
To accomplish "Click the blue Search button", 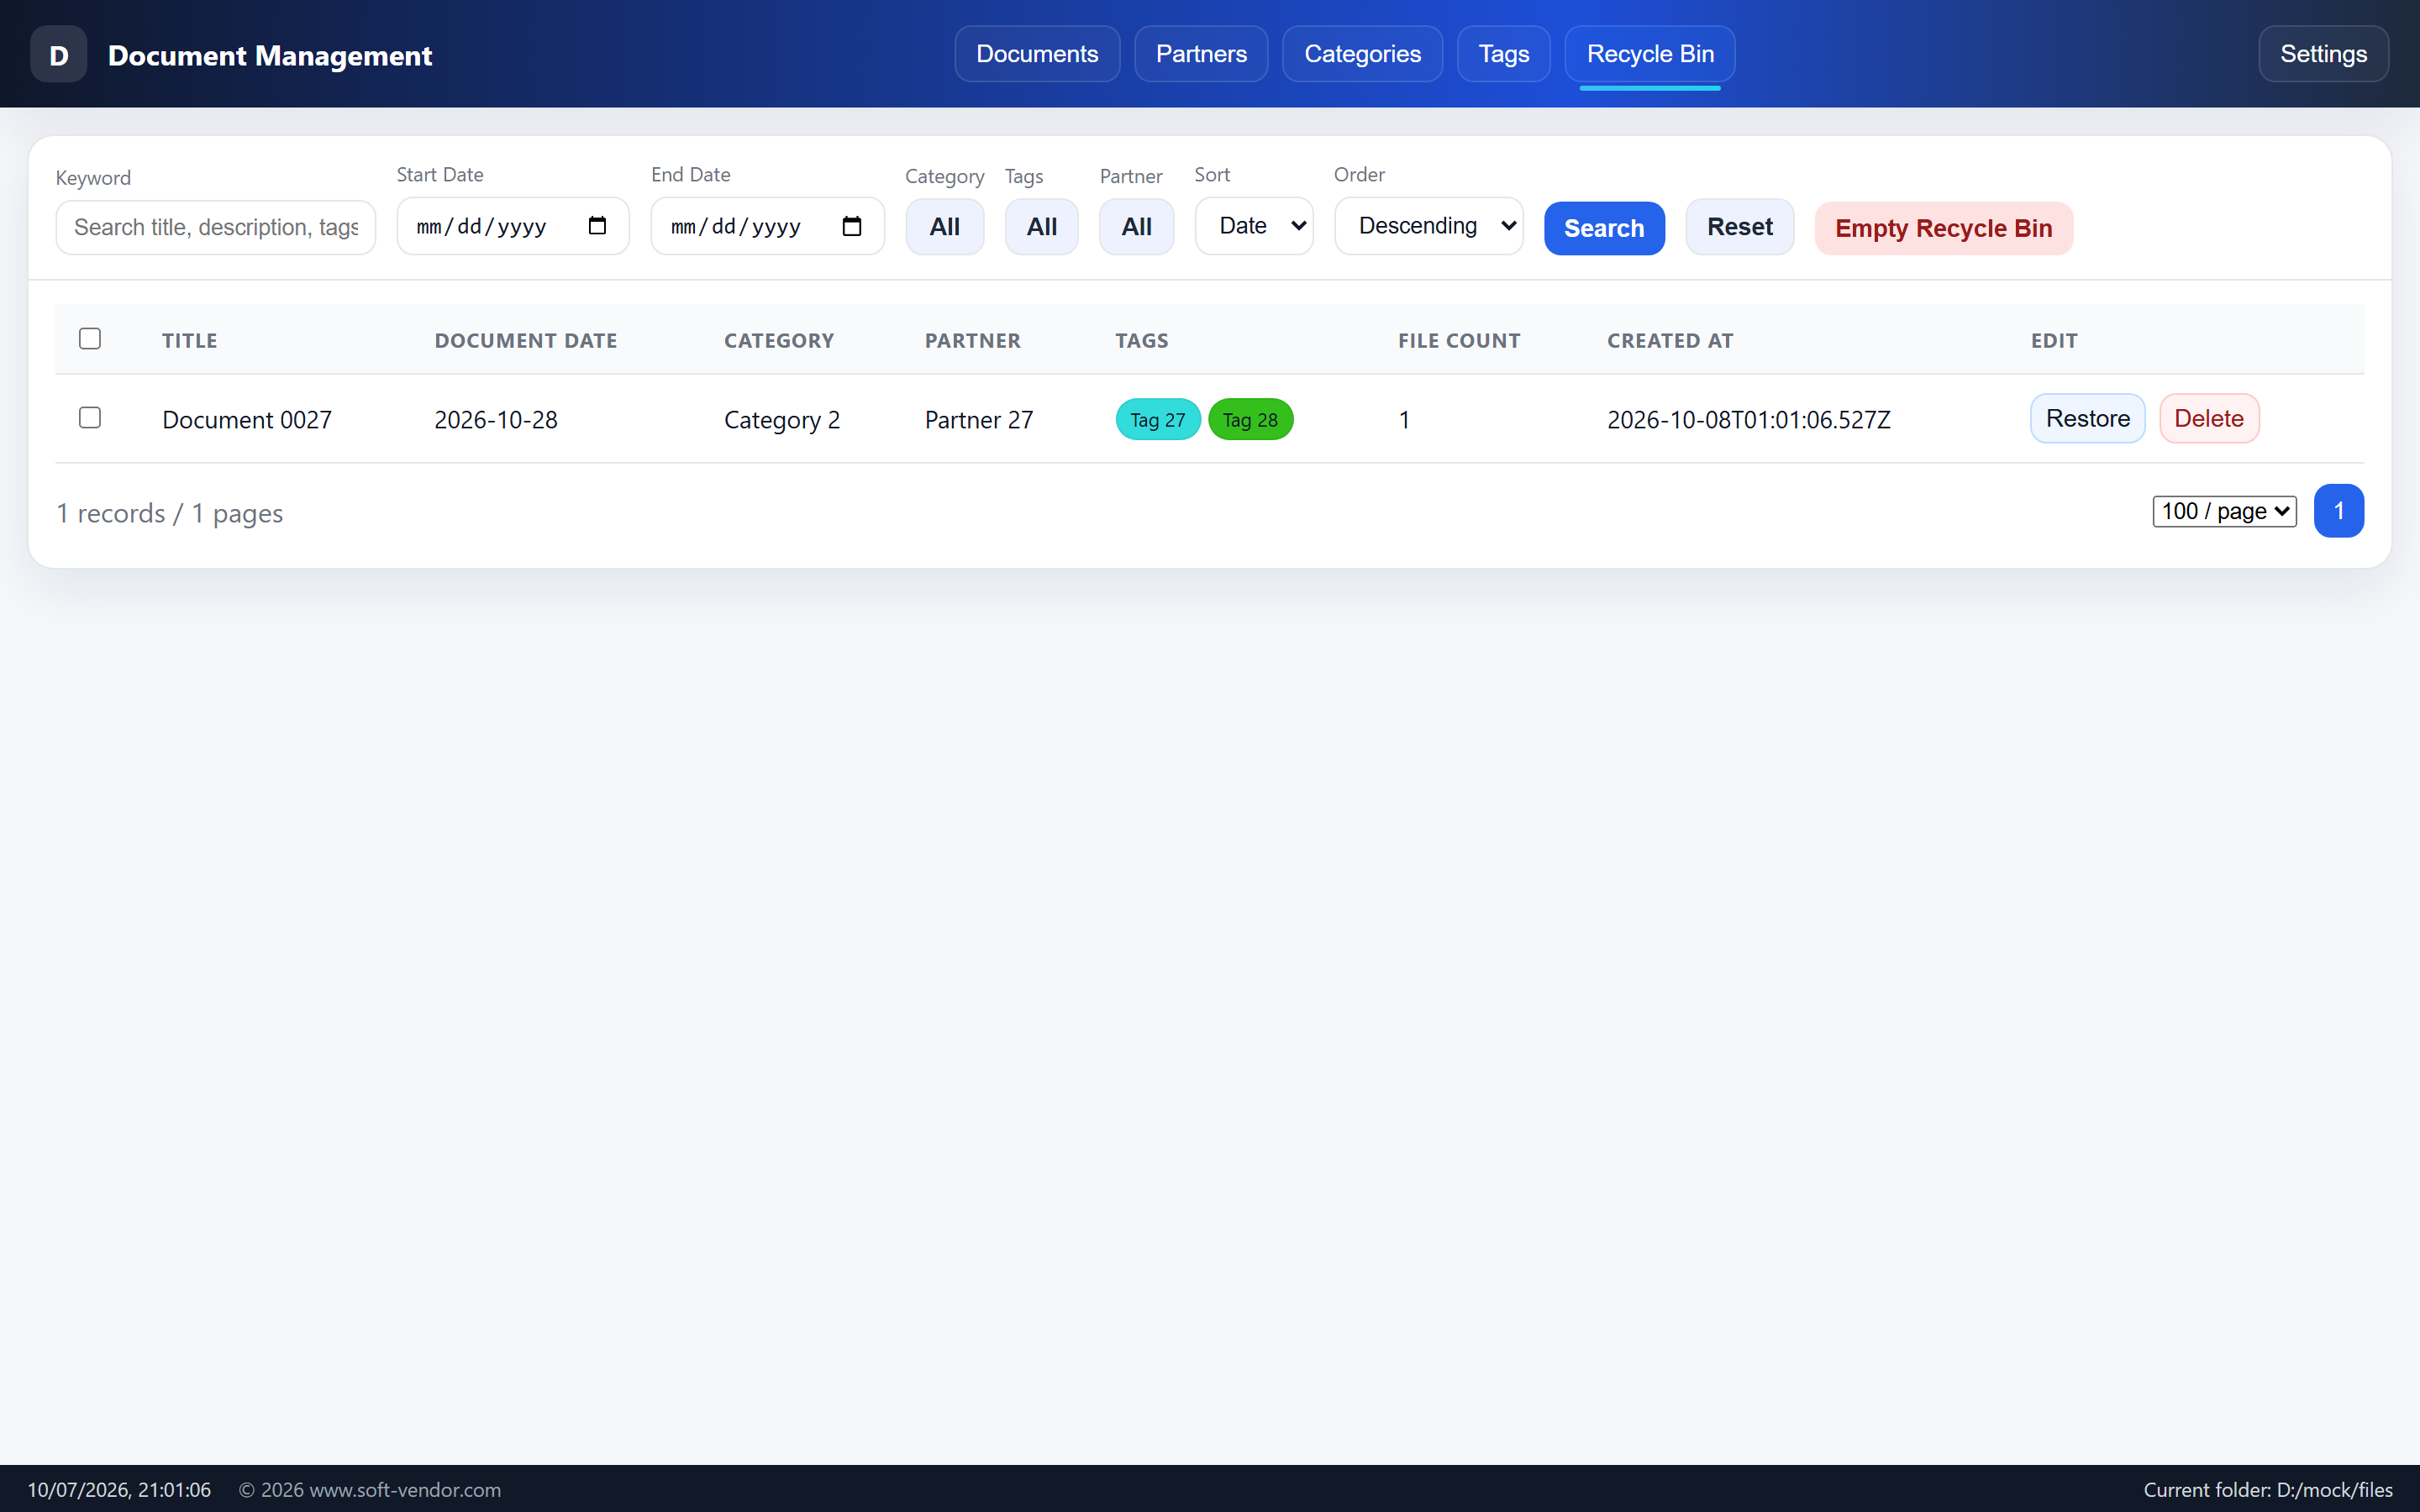I will (1604, 228).
